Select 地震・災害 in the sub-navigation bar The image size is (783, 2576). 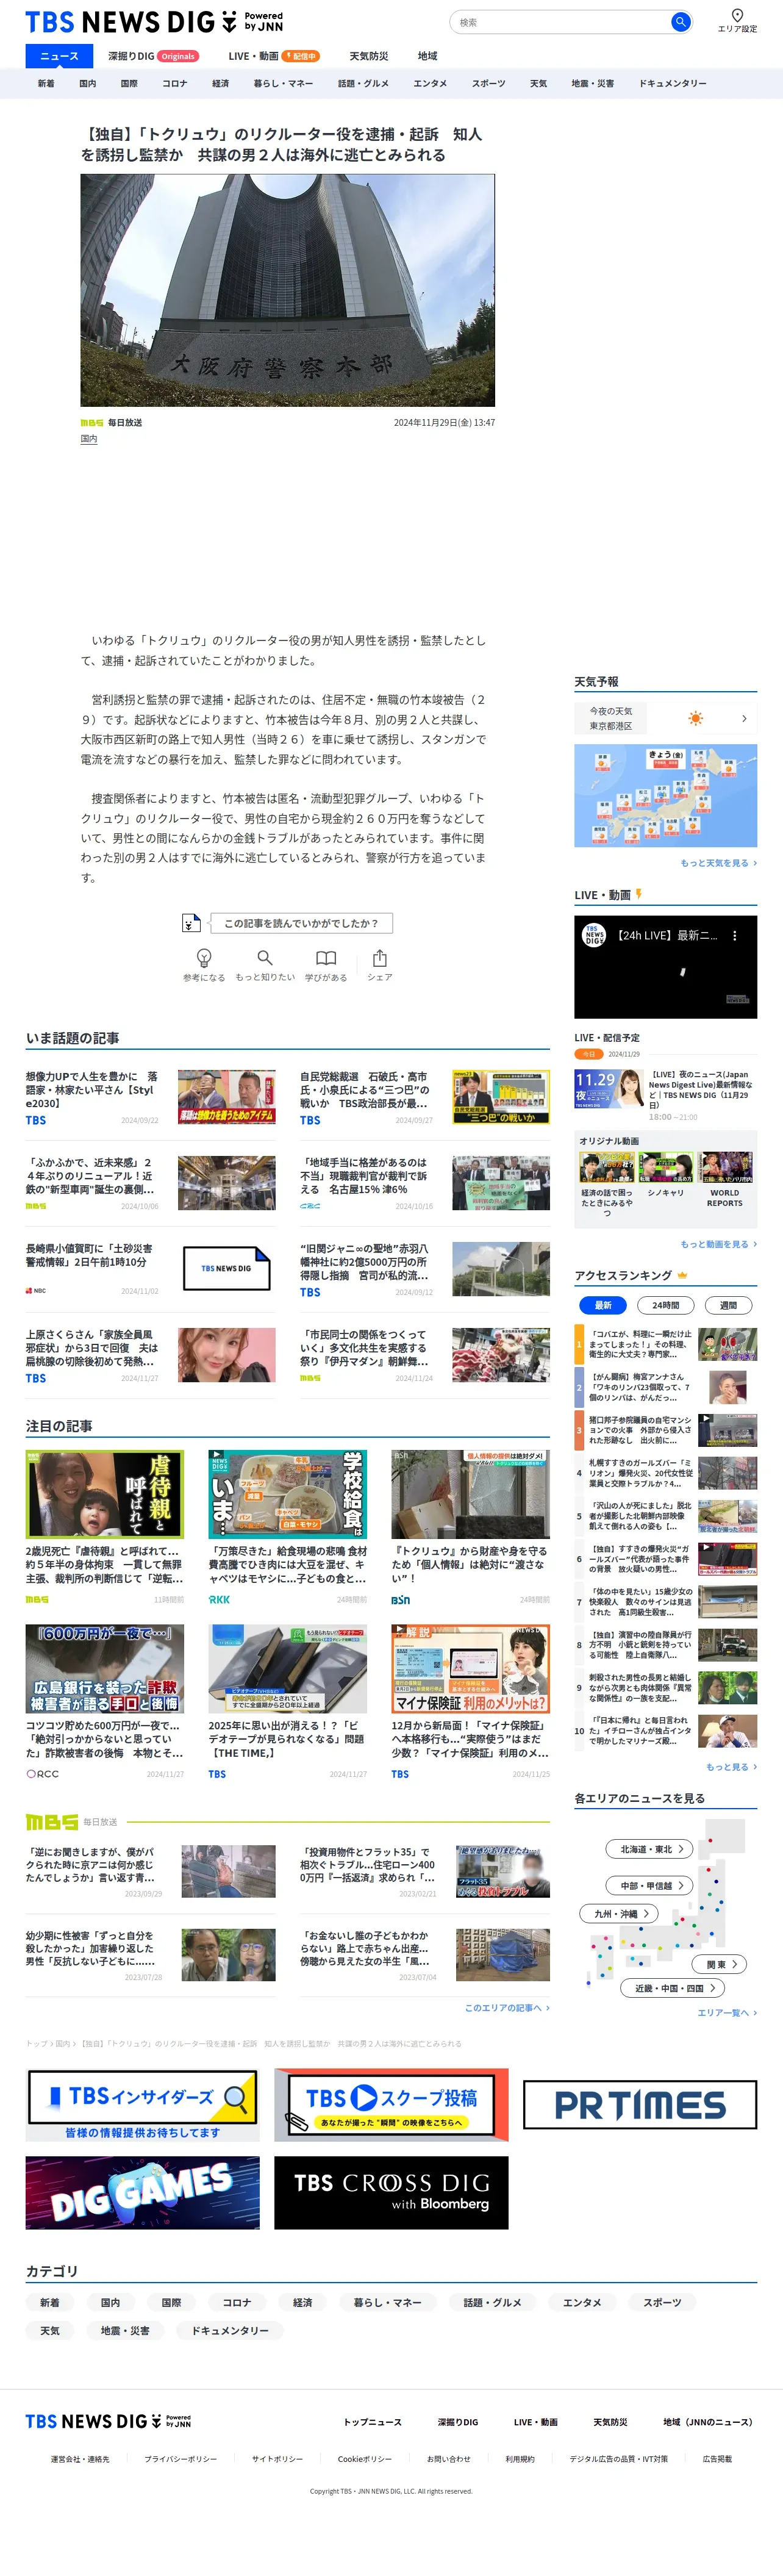593,83
